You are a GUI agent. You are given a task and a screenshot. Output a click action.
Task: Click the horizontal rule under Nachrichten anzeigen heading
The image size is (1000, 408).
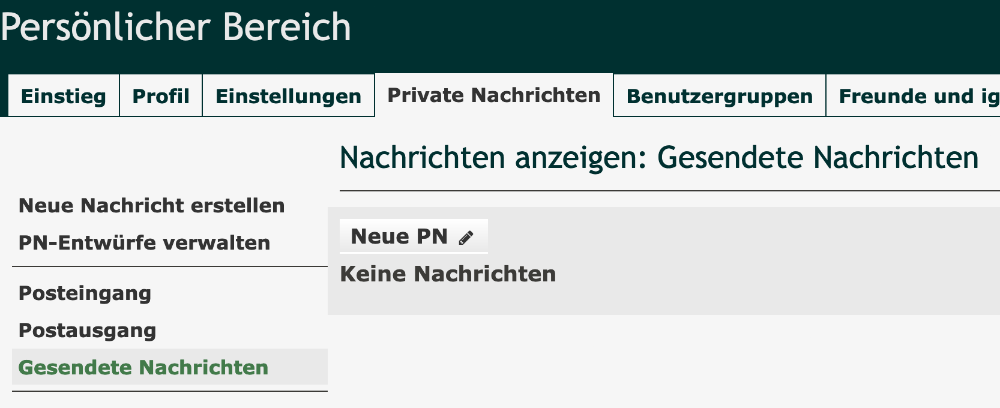coord(668,190)
